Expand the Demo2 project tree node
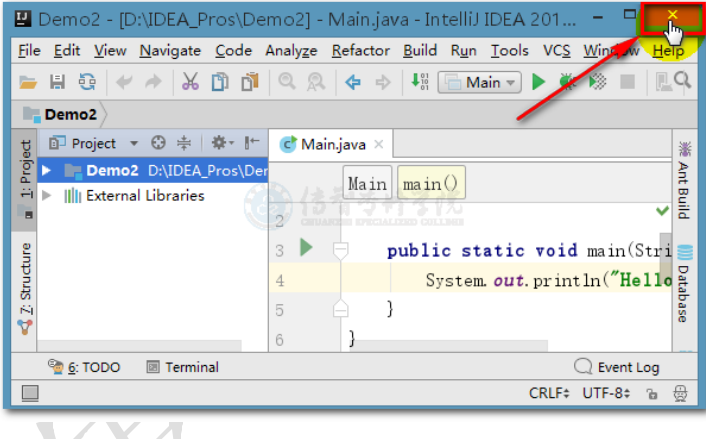The width and height of the screenshot is (706, 439). pos(46,171)
